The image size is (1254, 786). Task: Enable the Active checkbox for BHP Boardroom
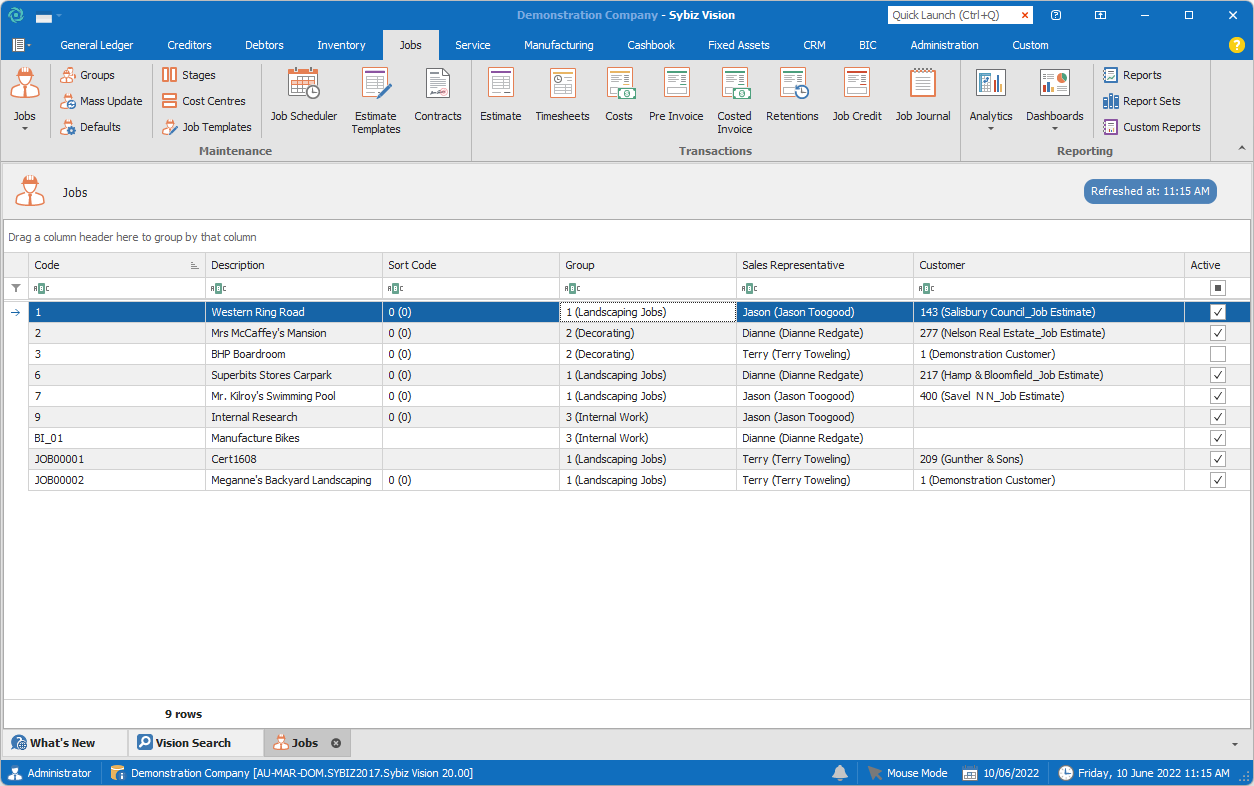1217,354
